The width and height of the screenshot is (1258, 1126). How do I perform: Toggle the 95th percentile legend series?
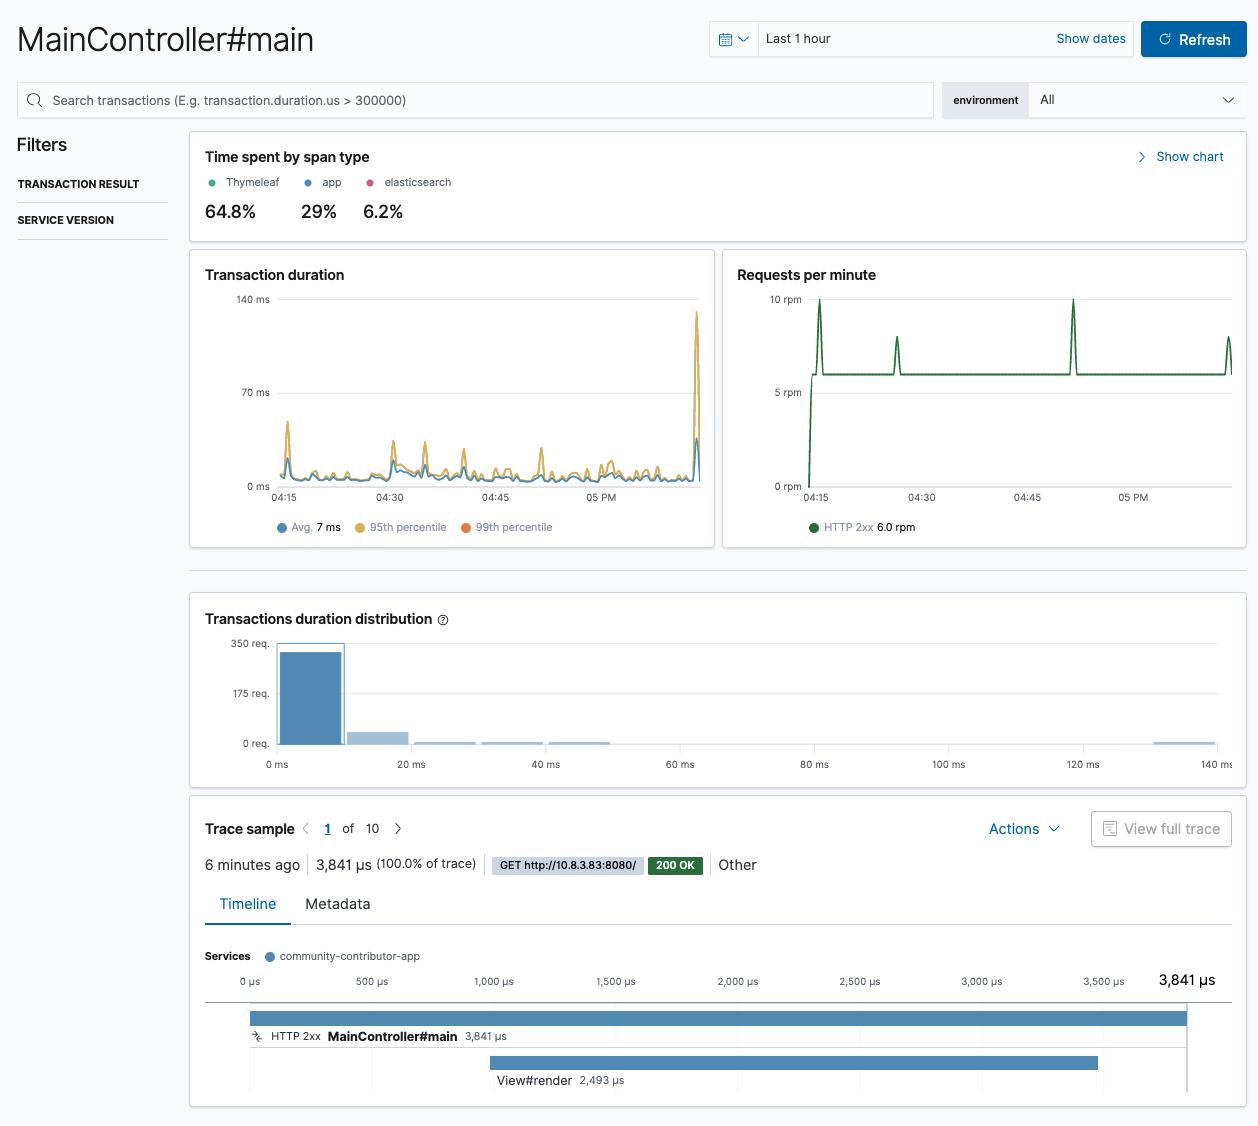[x=400, y=527]
